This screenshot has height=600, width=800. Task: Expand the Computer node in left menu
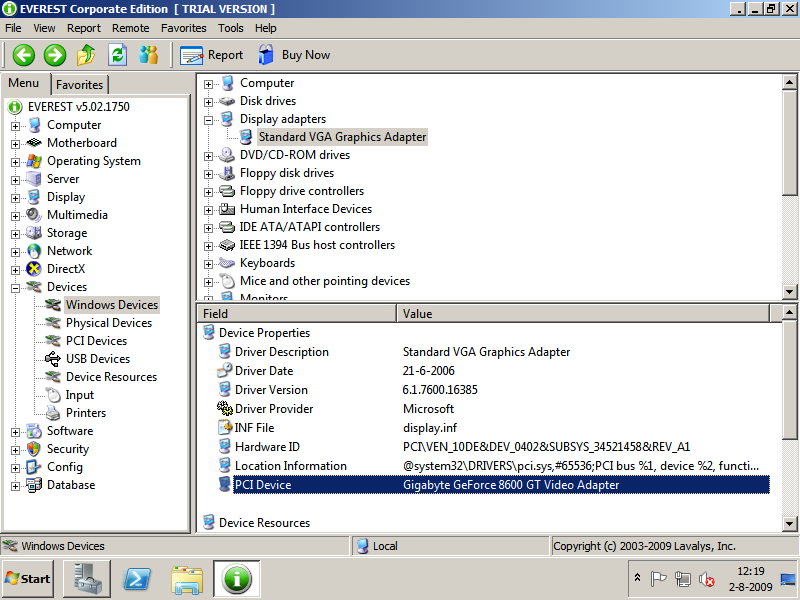pos(15,126)
